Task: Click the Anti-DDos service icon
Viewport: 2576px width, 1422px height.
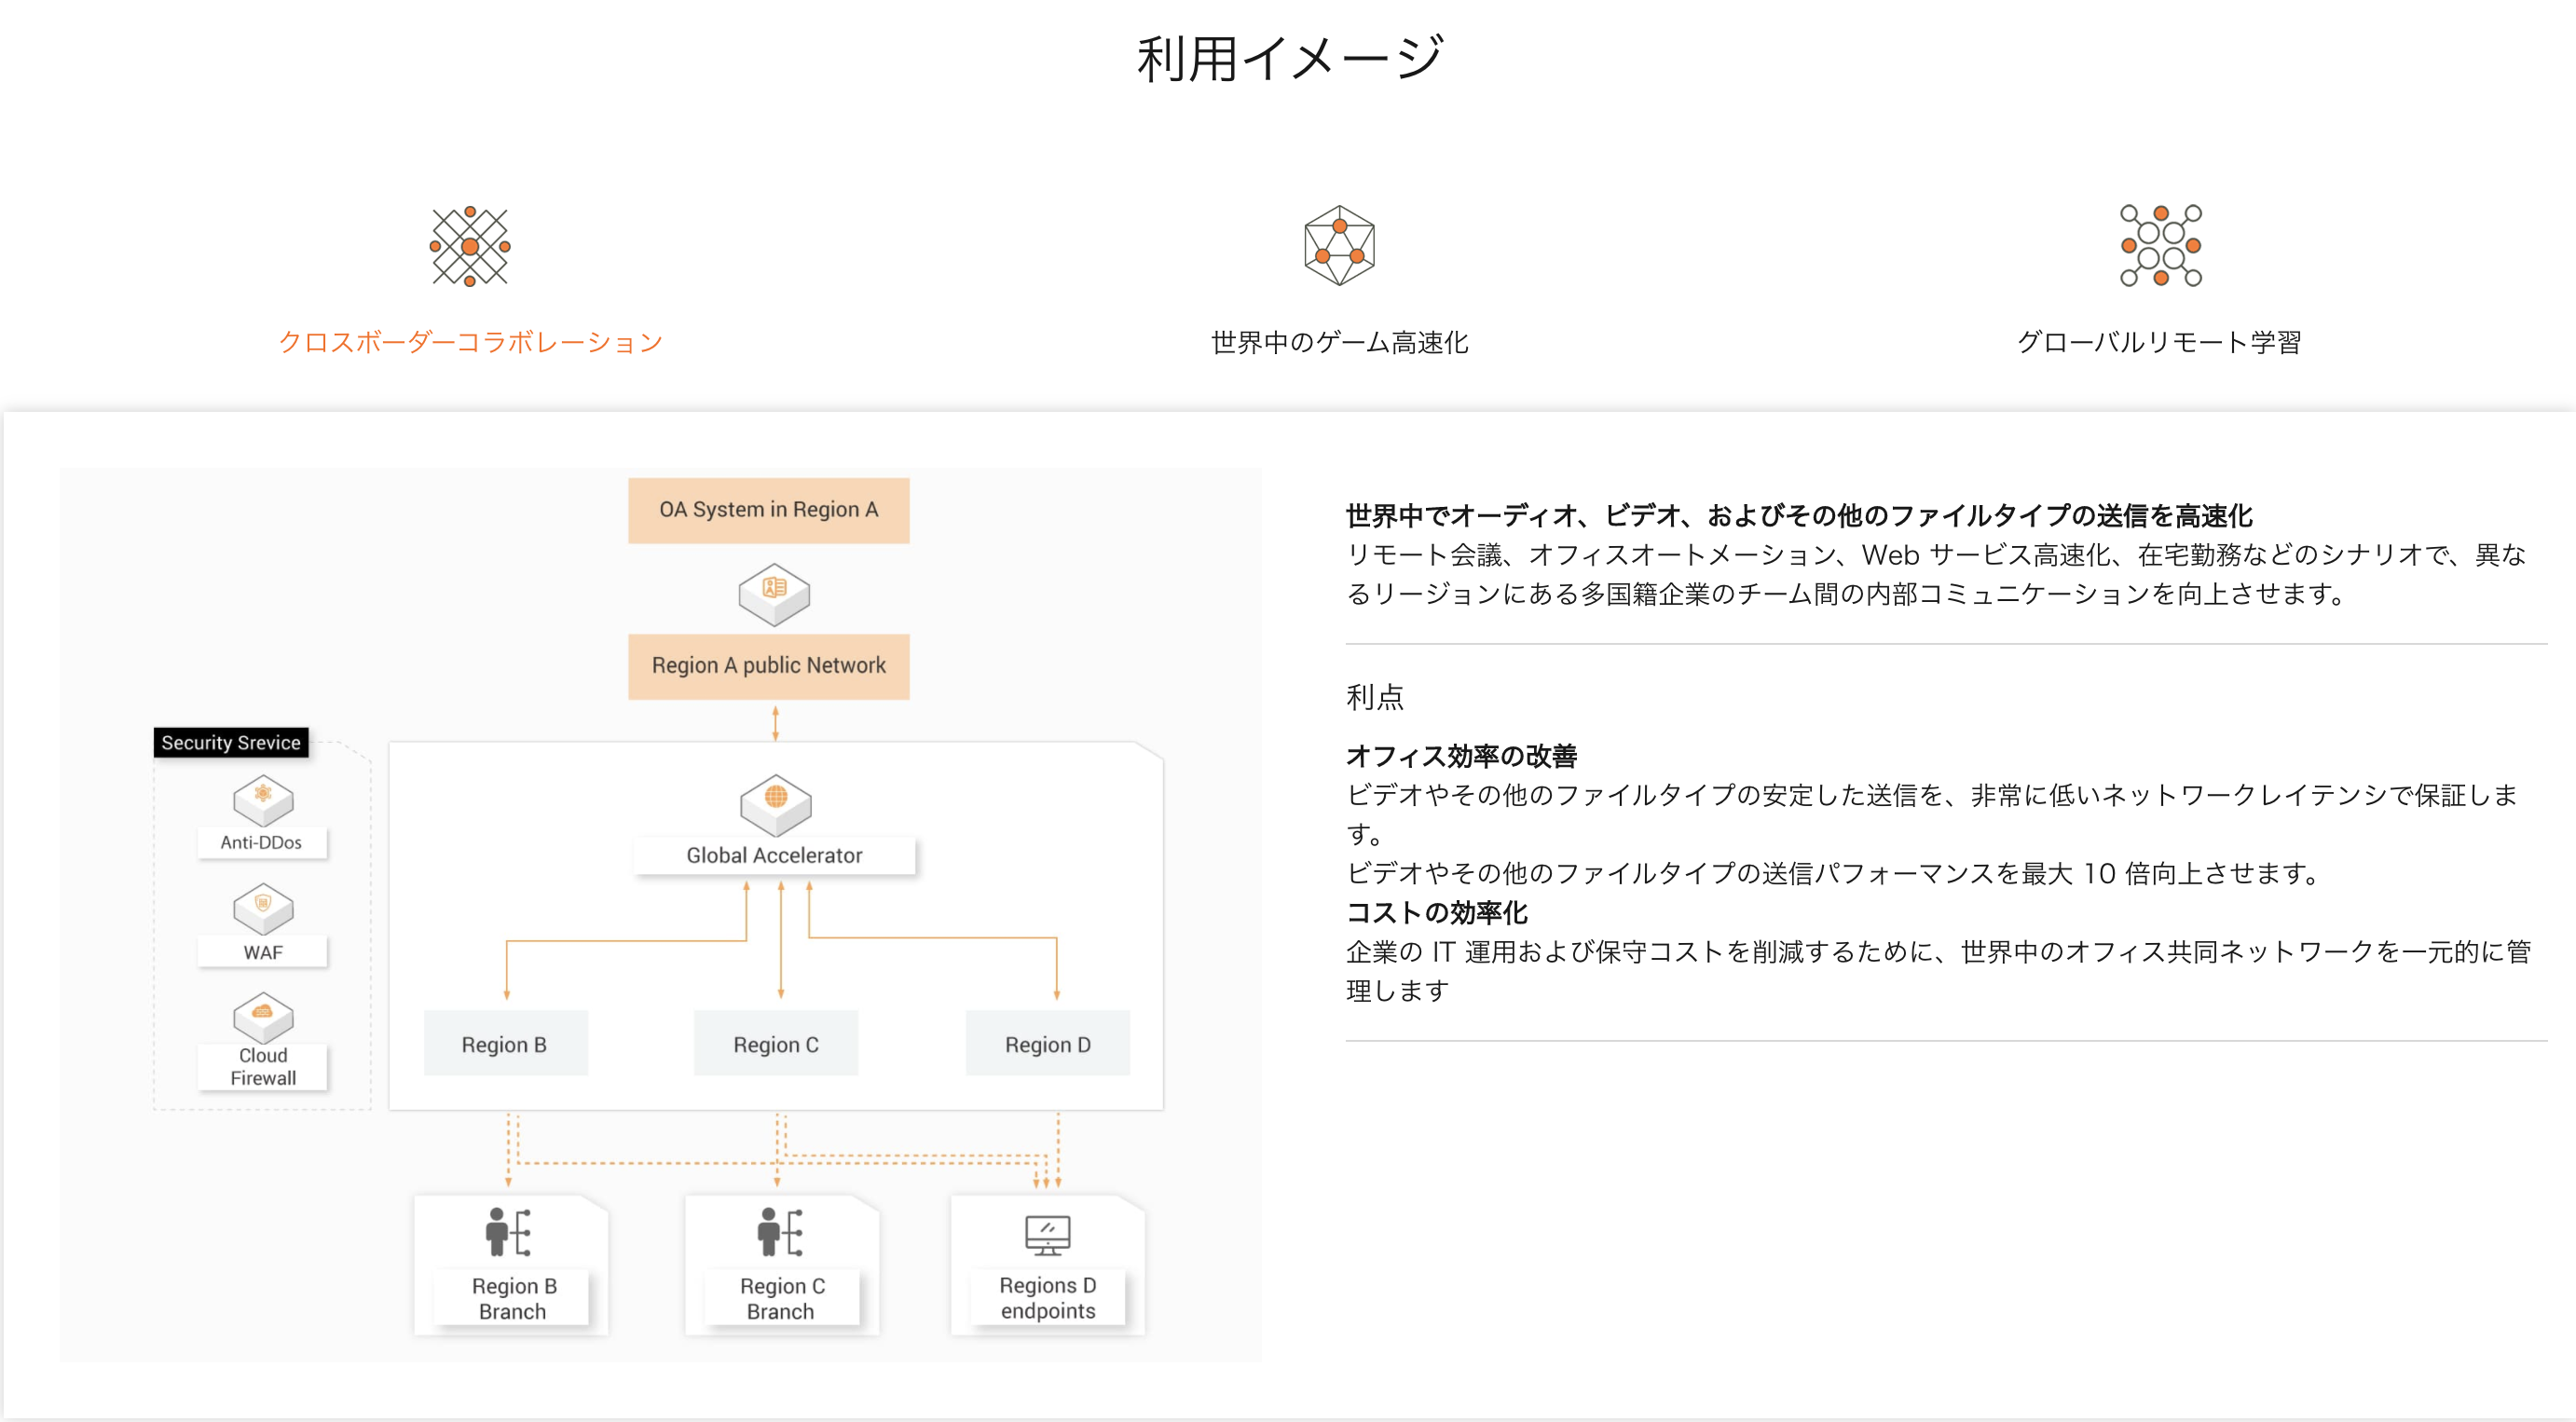Action: (263, 800)
